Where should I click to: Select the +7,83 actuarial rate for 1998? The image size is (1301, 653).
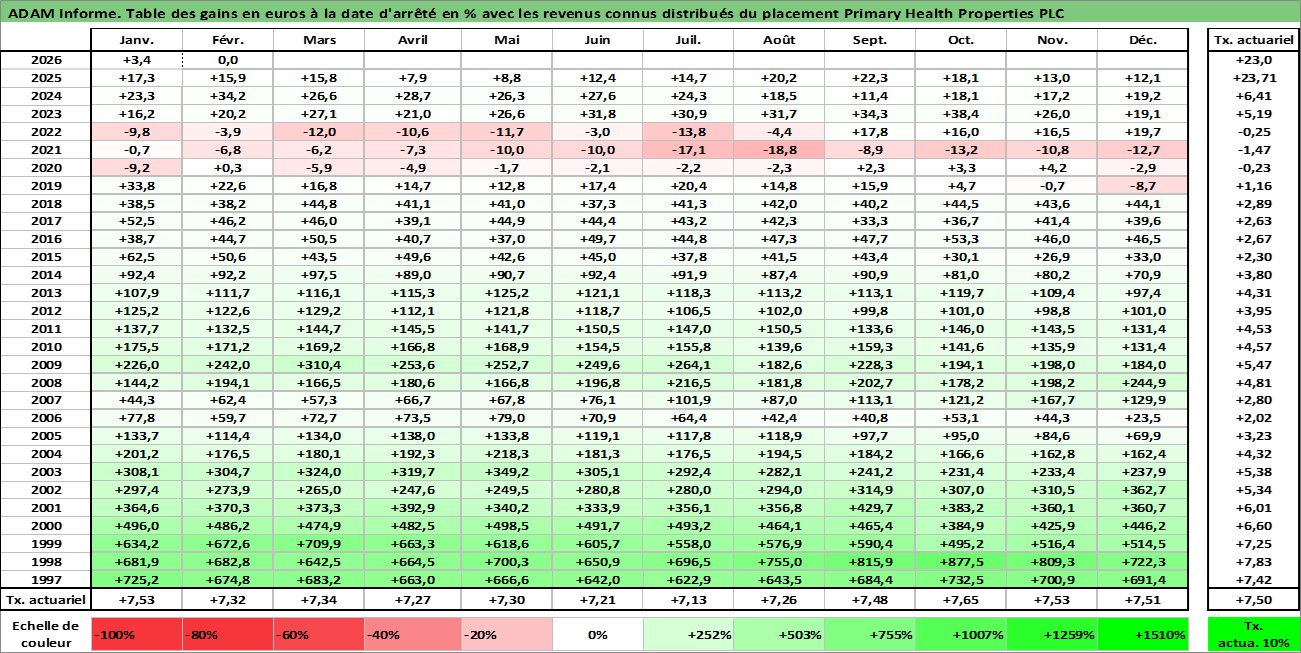coord(1253,561)
